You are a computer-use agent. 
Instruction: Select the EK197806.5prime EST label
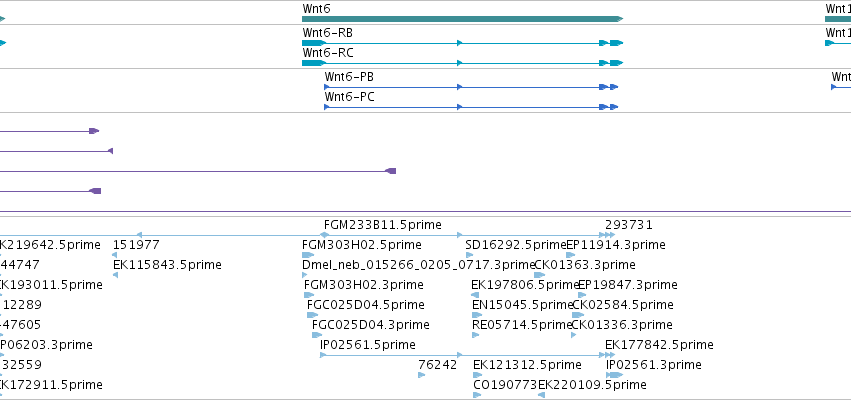pos(525,285)
